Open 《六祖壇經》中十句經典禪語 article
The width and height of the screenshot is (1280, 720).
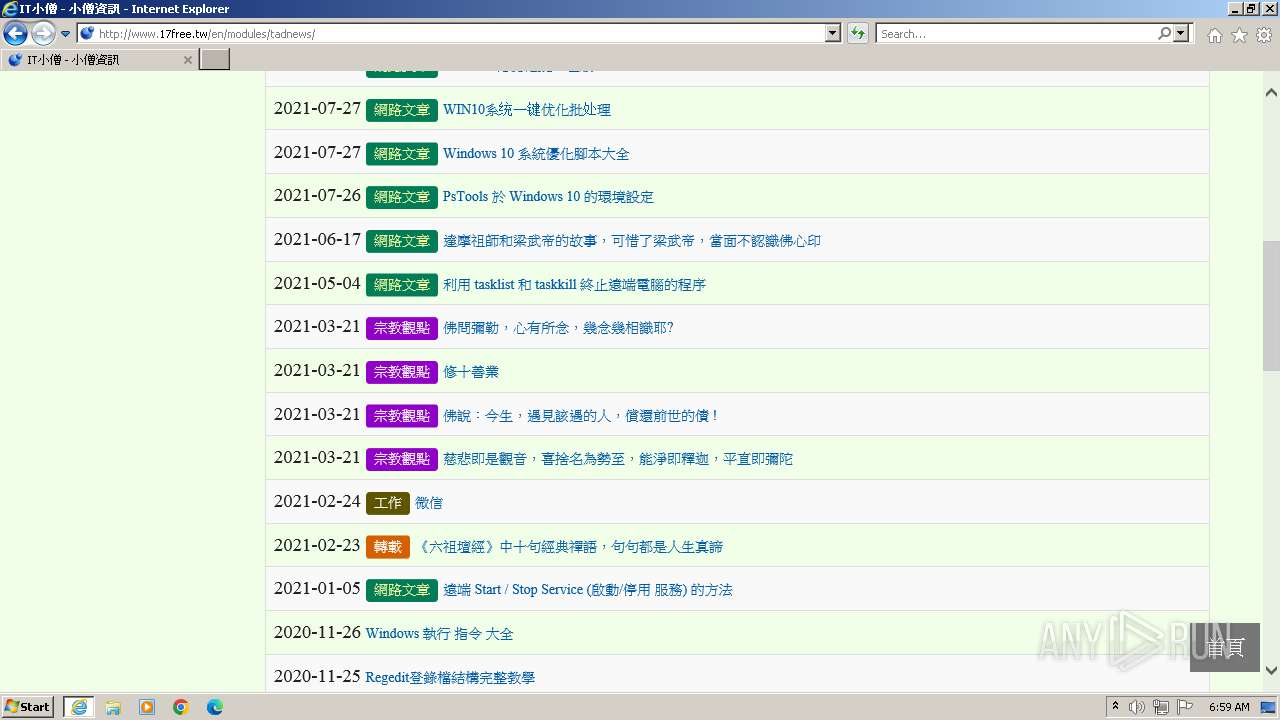pyautogui.click(x=569, y=547)
